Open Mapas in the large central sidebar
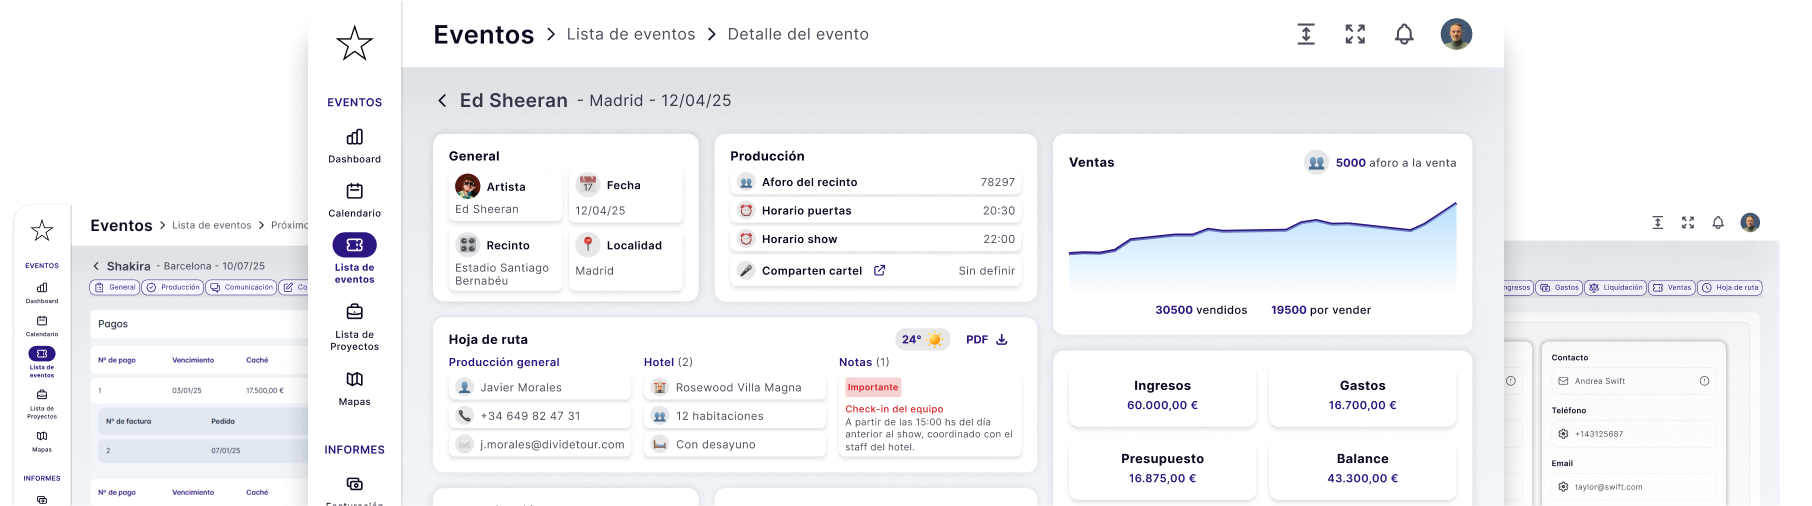 (355, 387)
